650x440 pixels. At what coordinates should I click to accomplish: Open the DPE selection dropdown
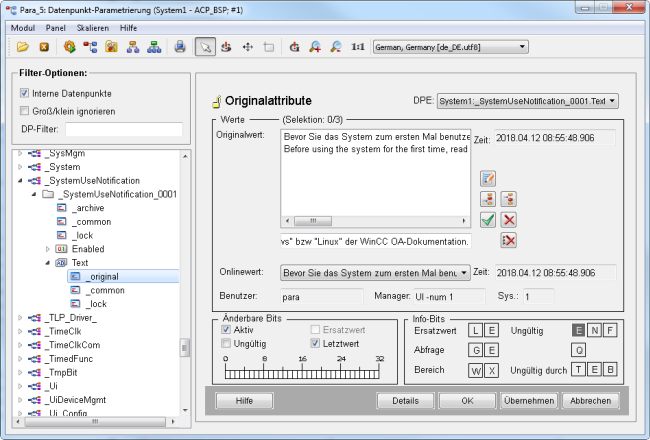pos(528,101)
